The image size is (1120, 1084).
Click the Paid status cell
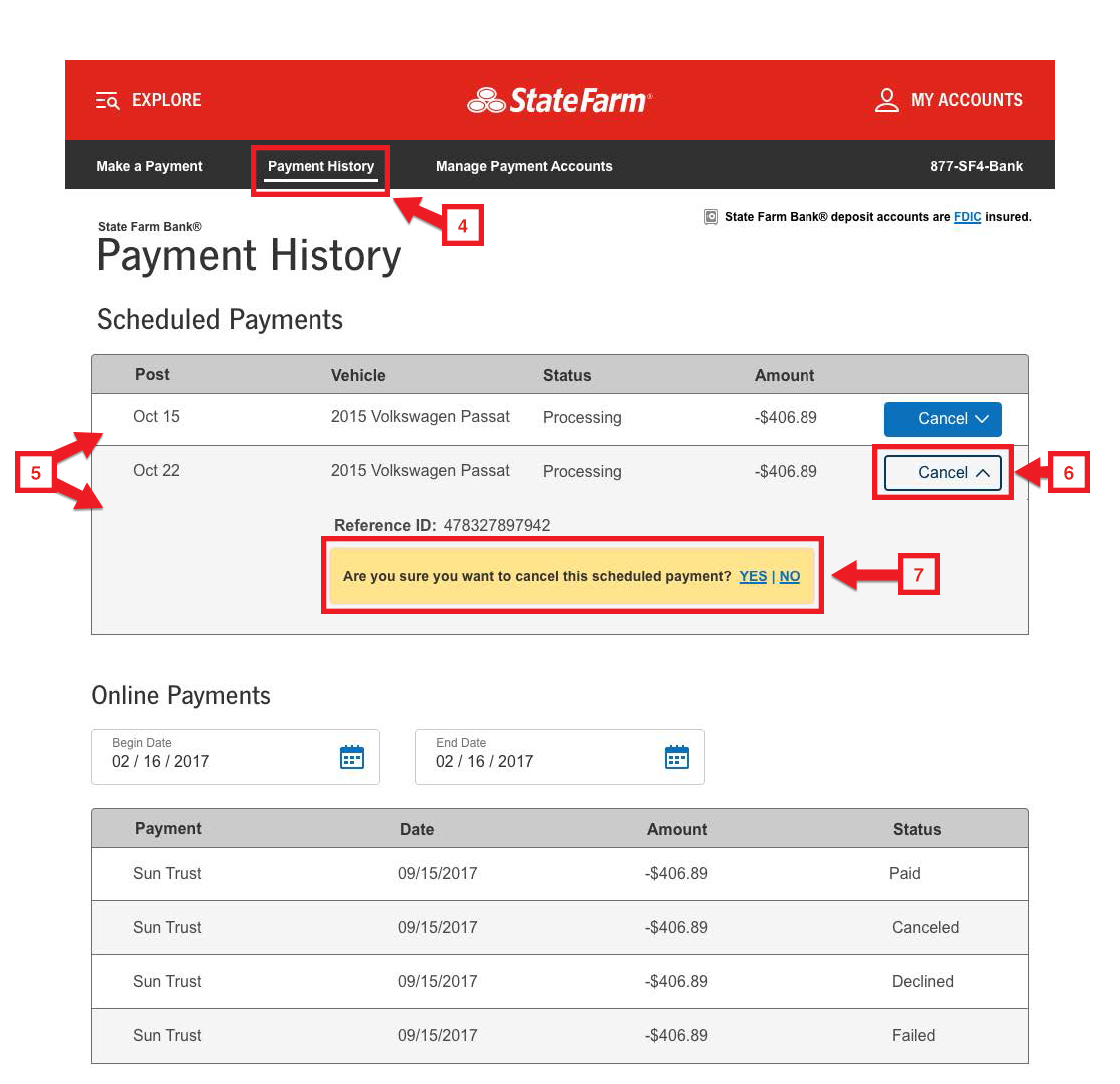pos(904,873)
